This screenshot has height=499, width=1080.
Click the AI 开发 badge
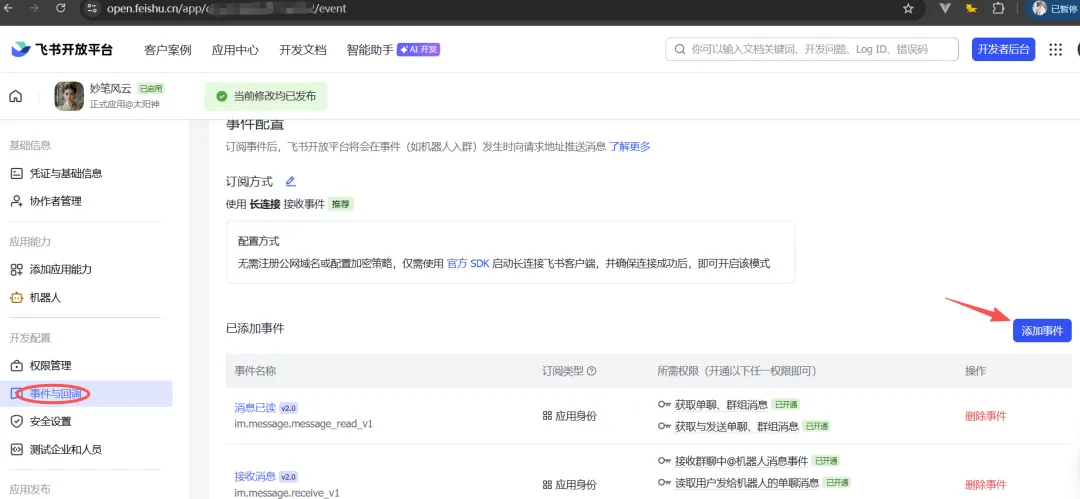pos(418,50)
